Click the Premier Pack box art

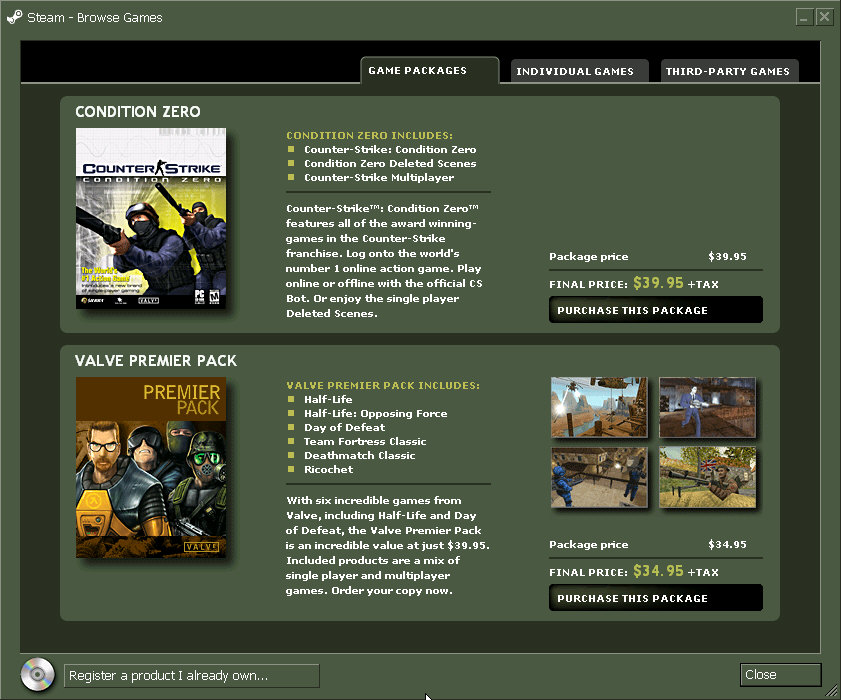151,467
